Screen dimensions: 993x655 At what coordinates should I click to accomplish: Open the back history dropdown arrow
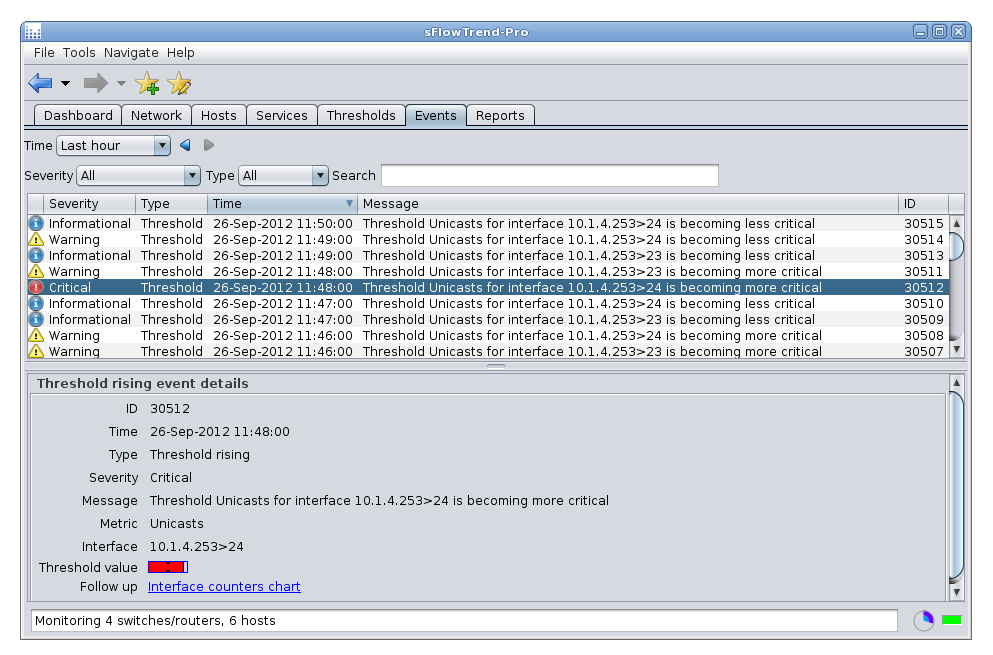tap(66, 84)
